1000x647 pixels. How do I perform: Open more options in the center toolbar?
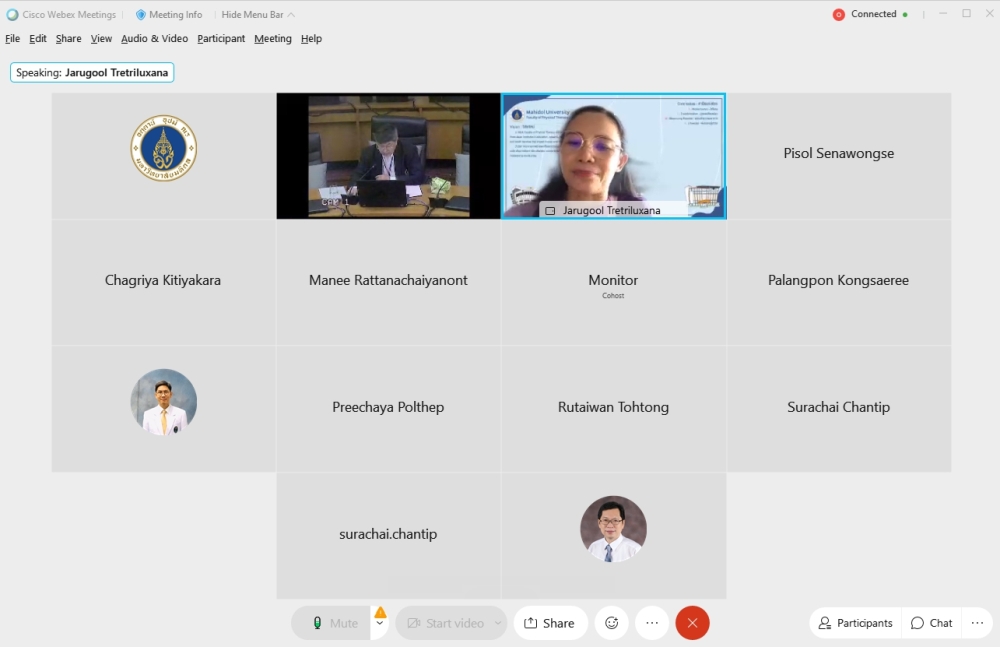652,623
